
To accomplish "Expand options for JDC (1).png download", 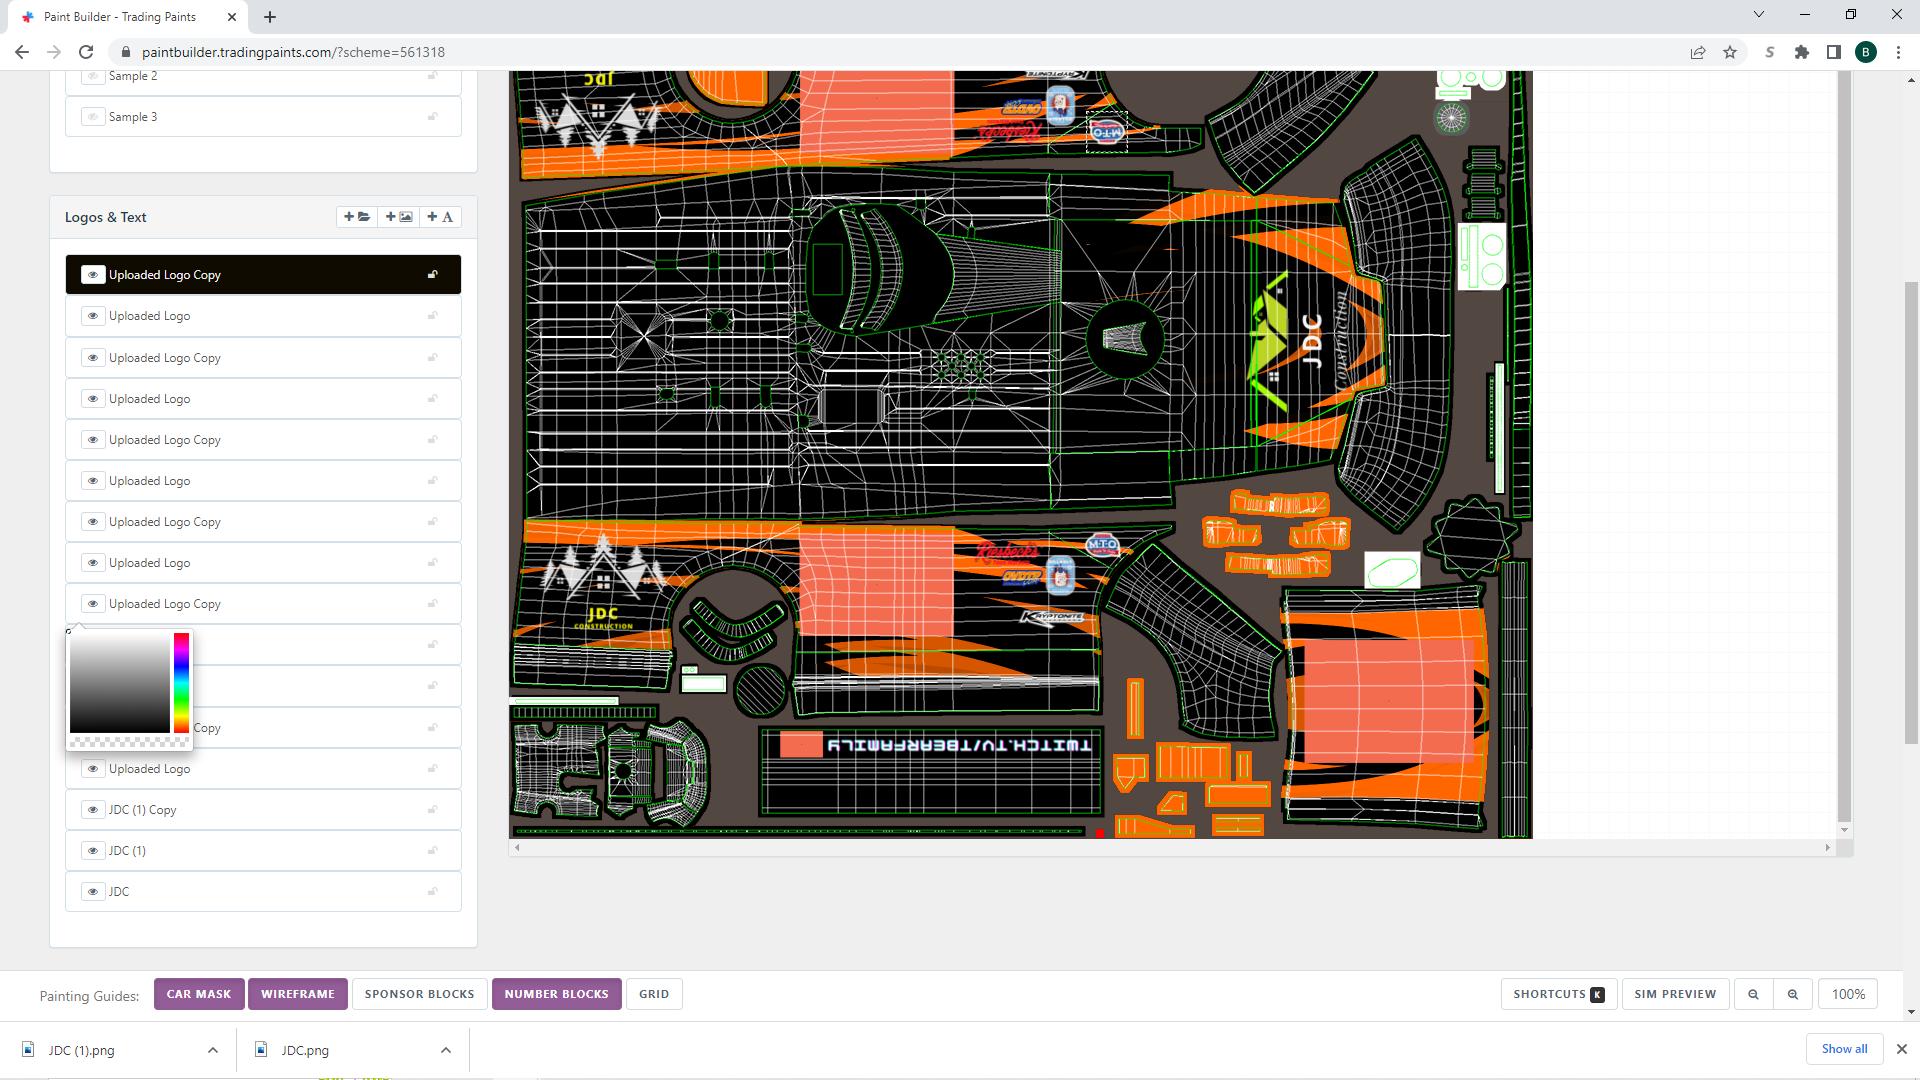I will click(x=213, y=1050).
